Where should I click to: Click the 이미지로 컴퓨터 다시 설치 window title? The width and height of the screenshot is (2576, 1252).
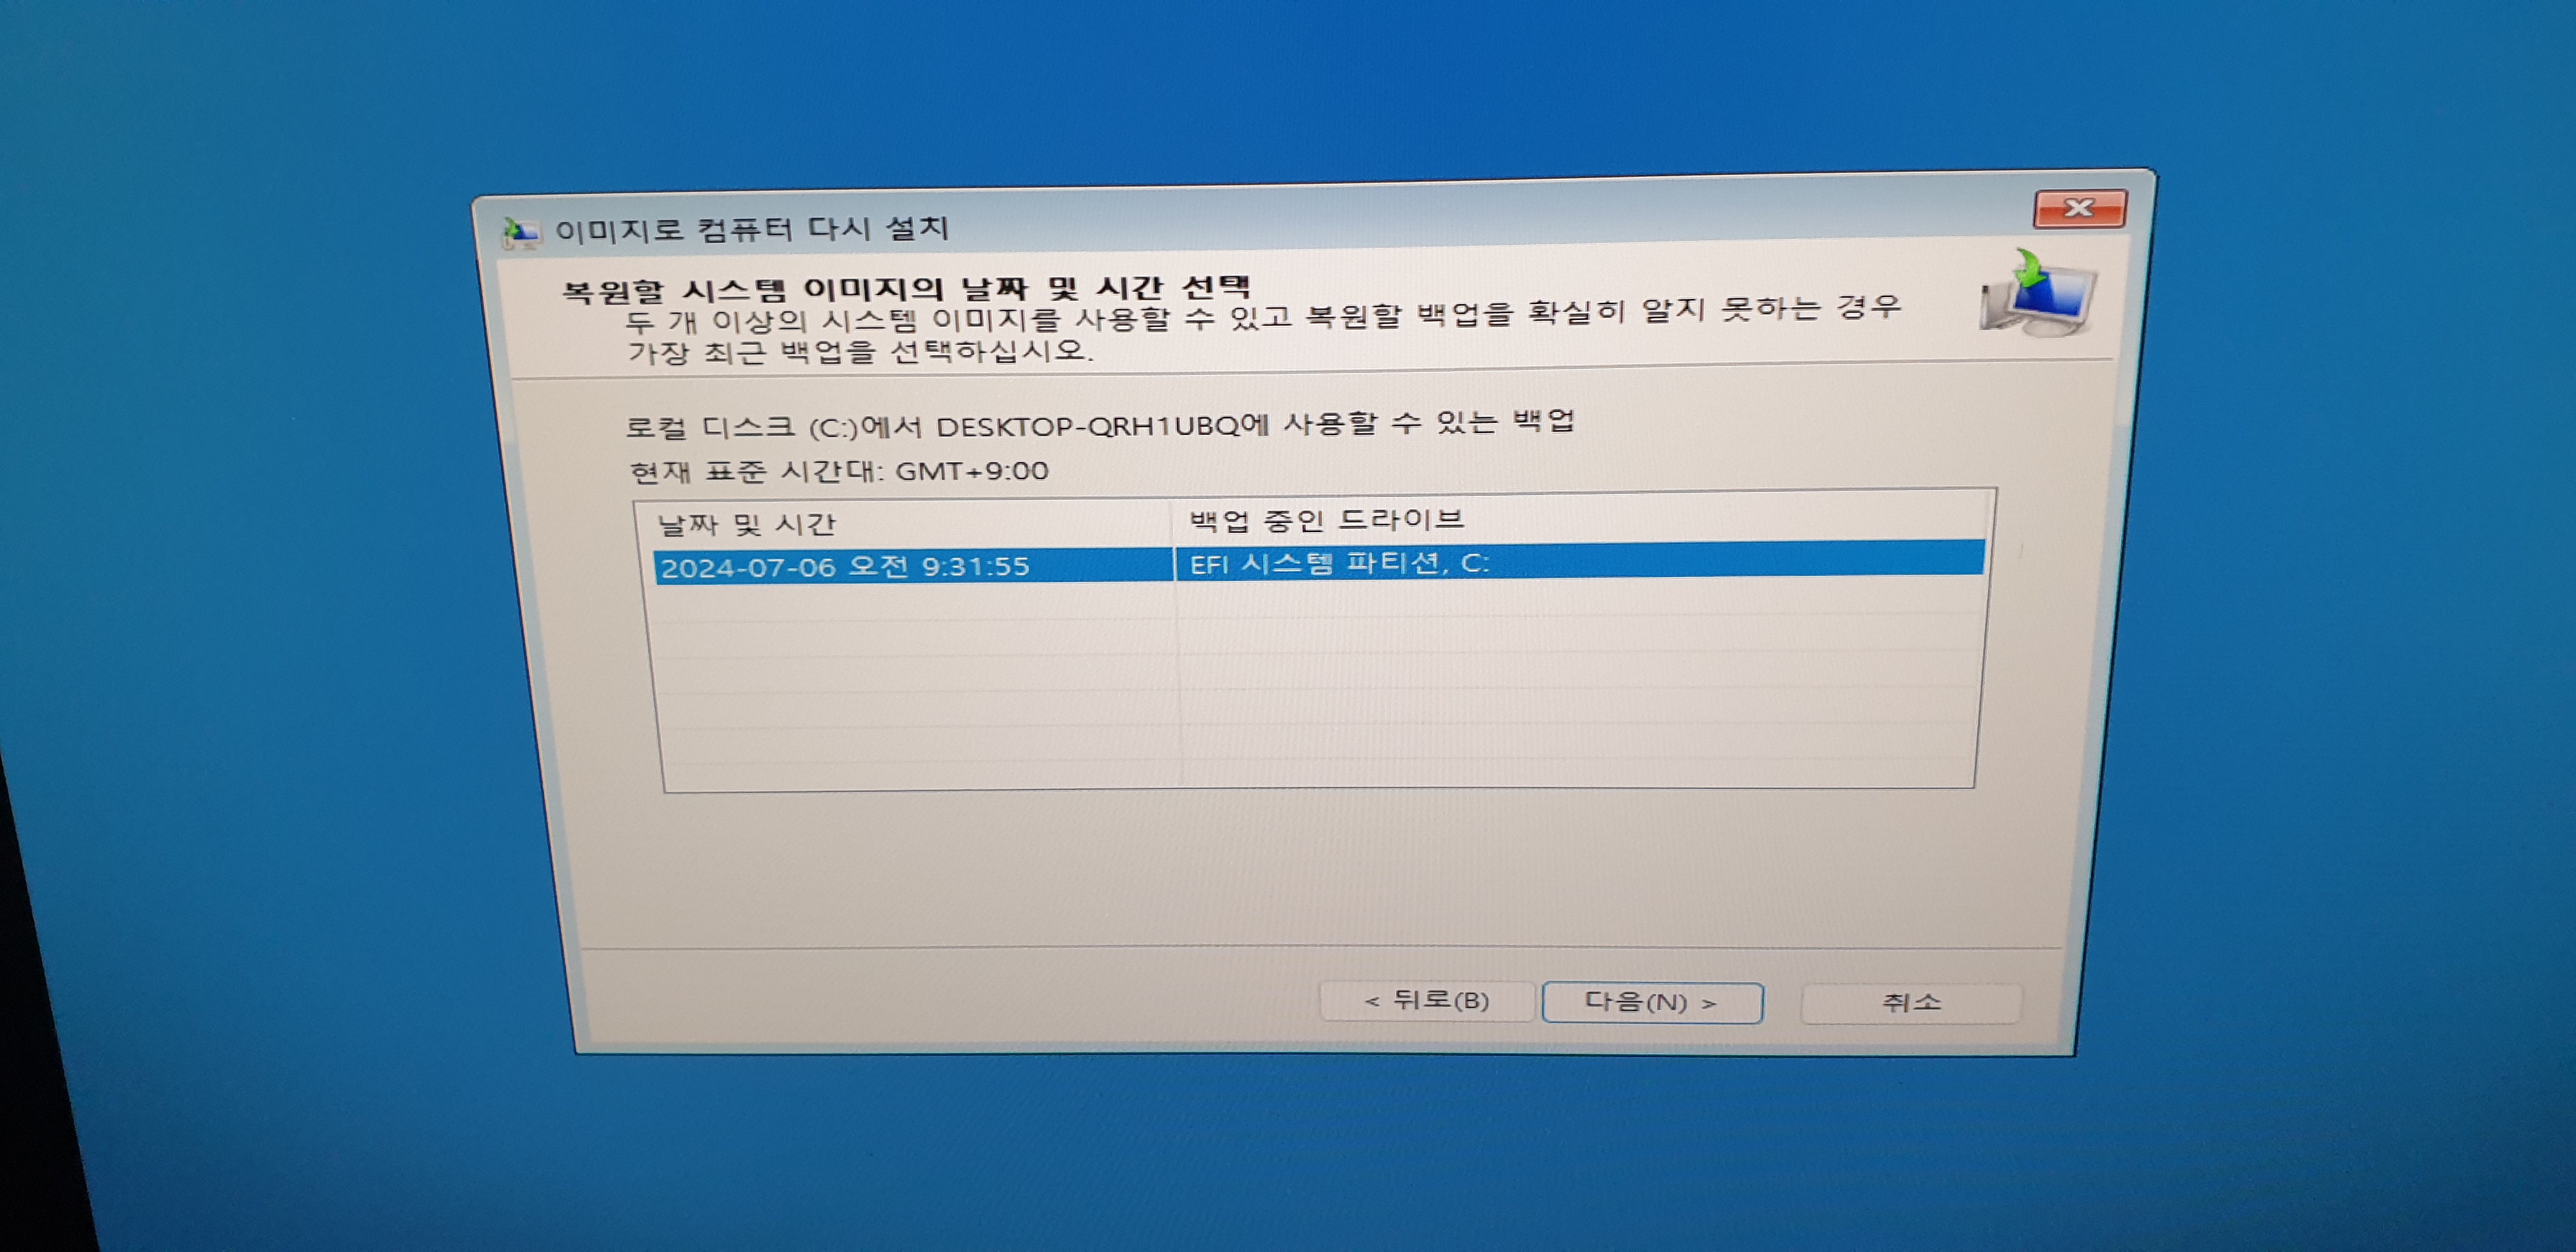[751, 229]
